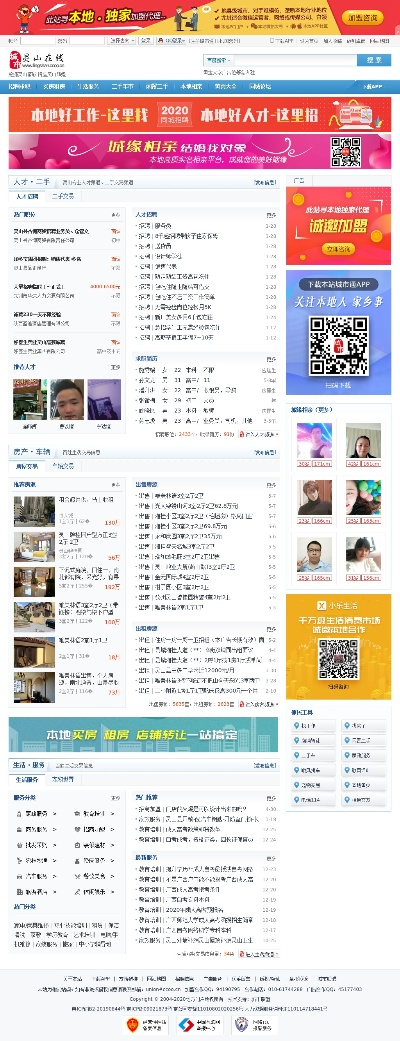400x1041 pixels.
Task: Open first recommended talent photo thumbnail
Action: pyautogui.click(x=29, y=400)
